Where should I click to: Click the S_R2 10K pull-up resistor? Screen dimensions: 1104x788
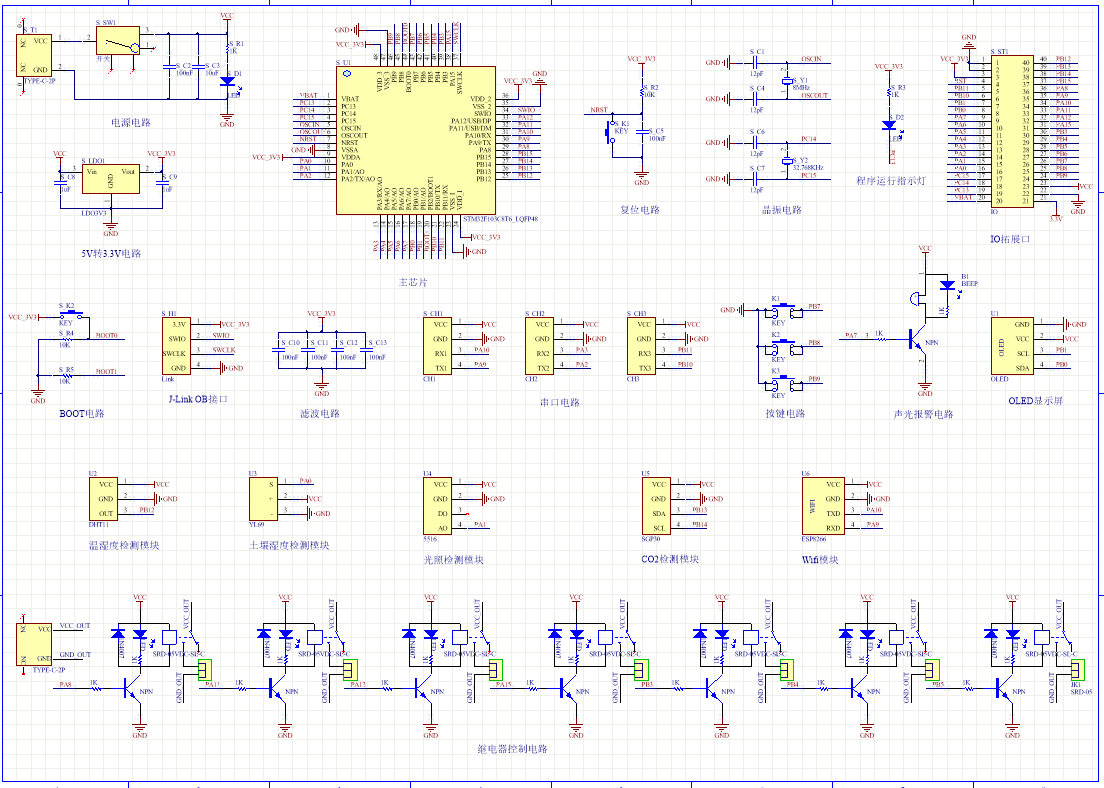641,92
